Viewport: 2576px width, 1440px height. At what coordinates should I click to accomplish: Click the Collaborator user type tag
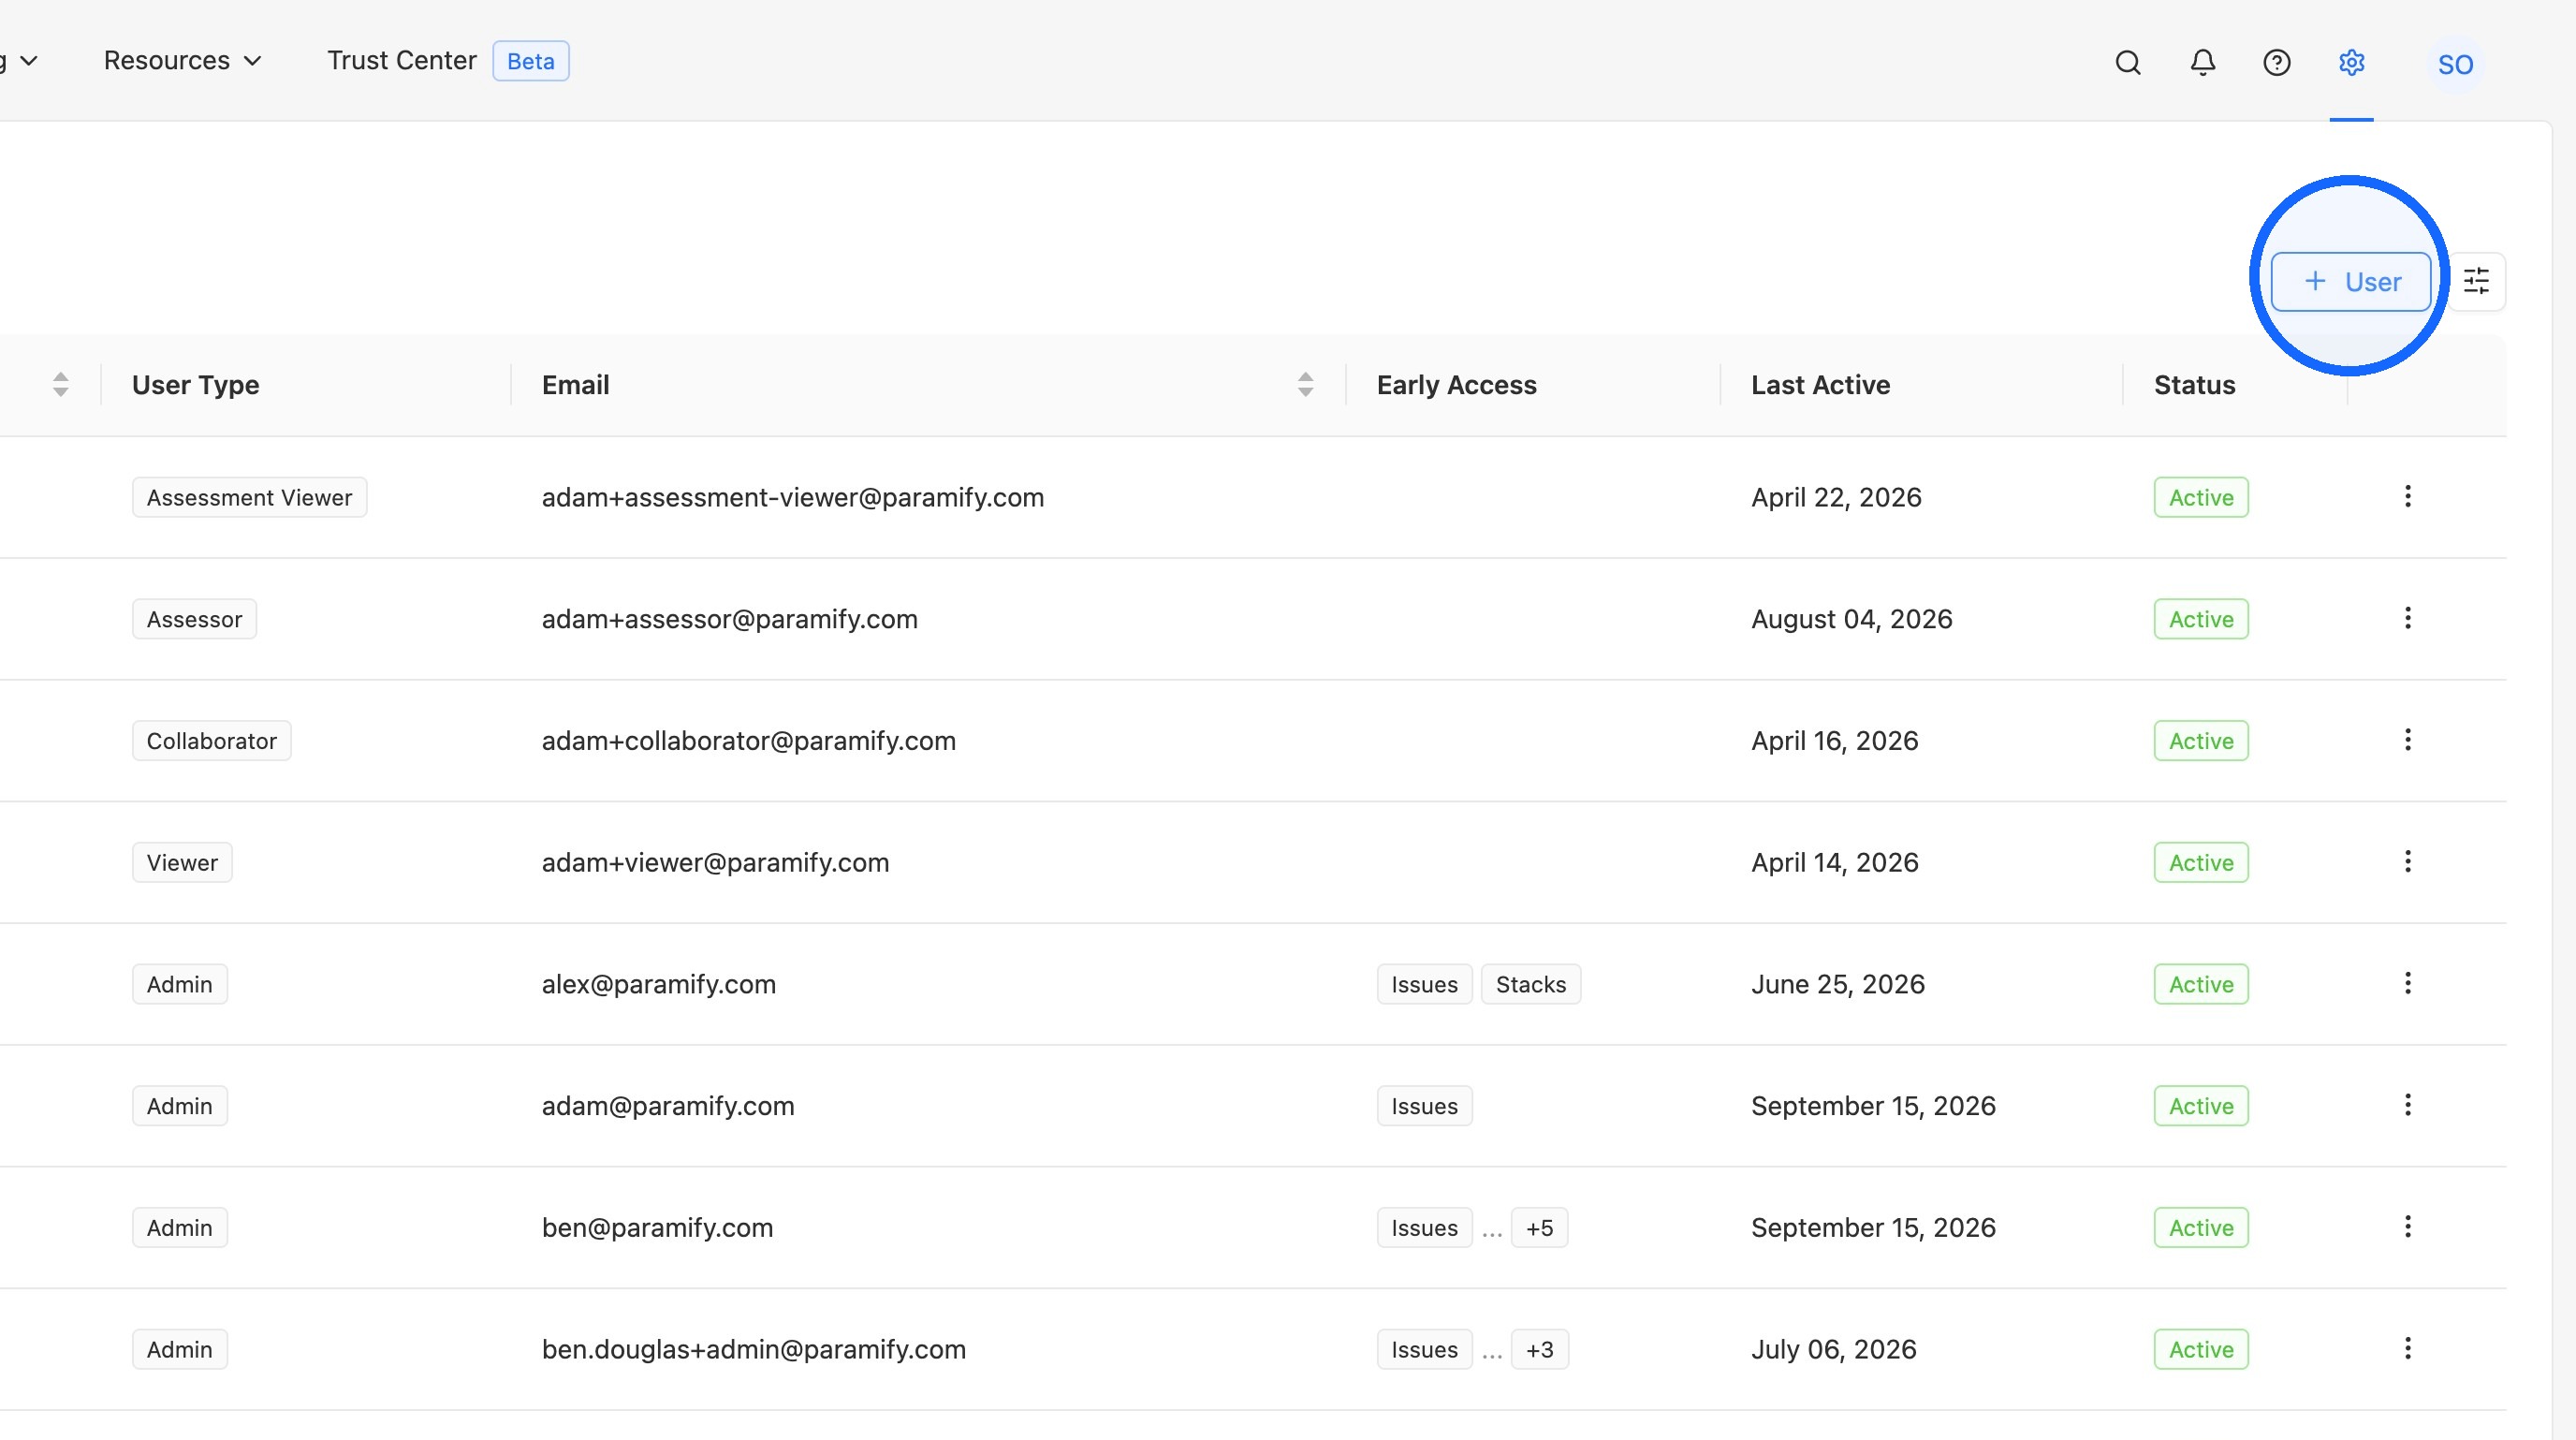(x=211, y=742)
